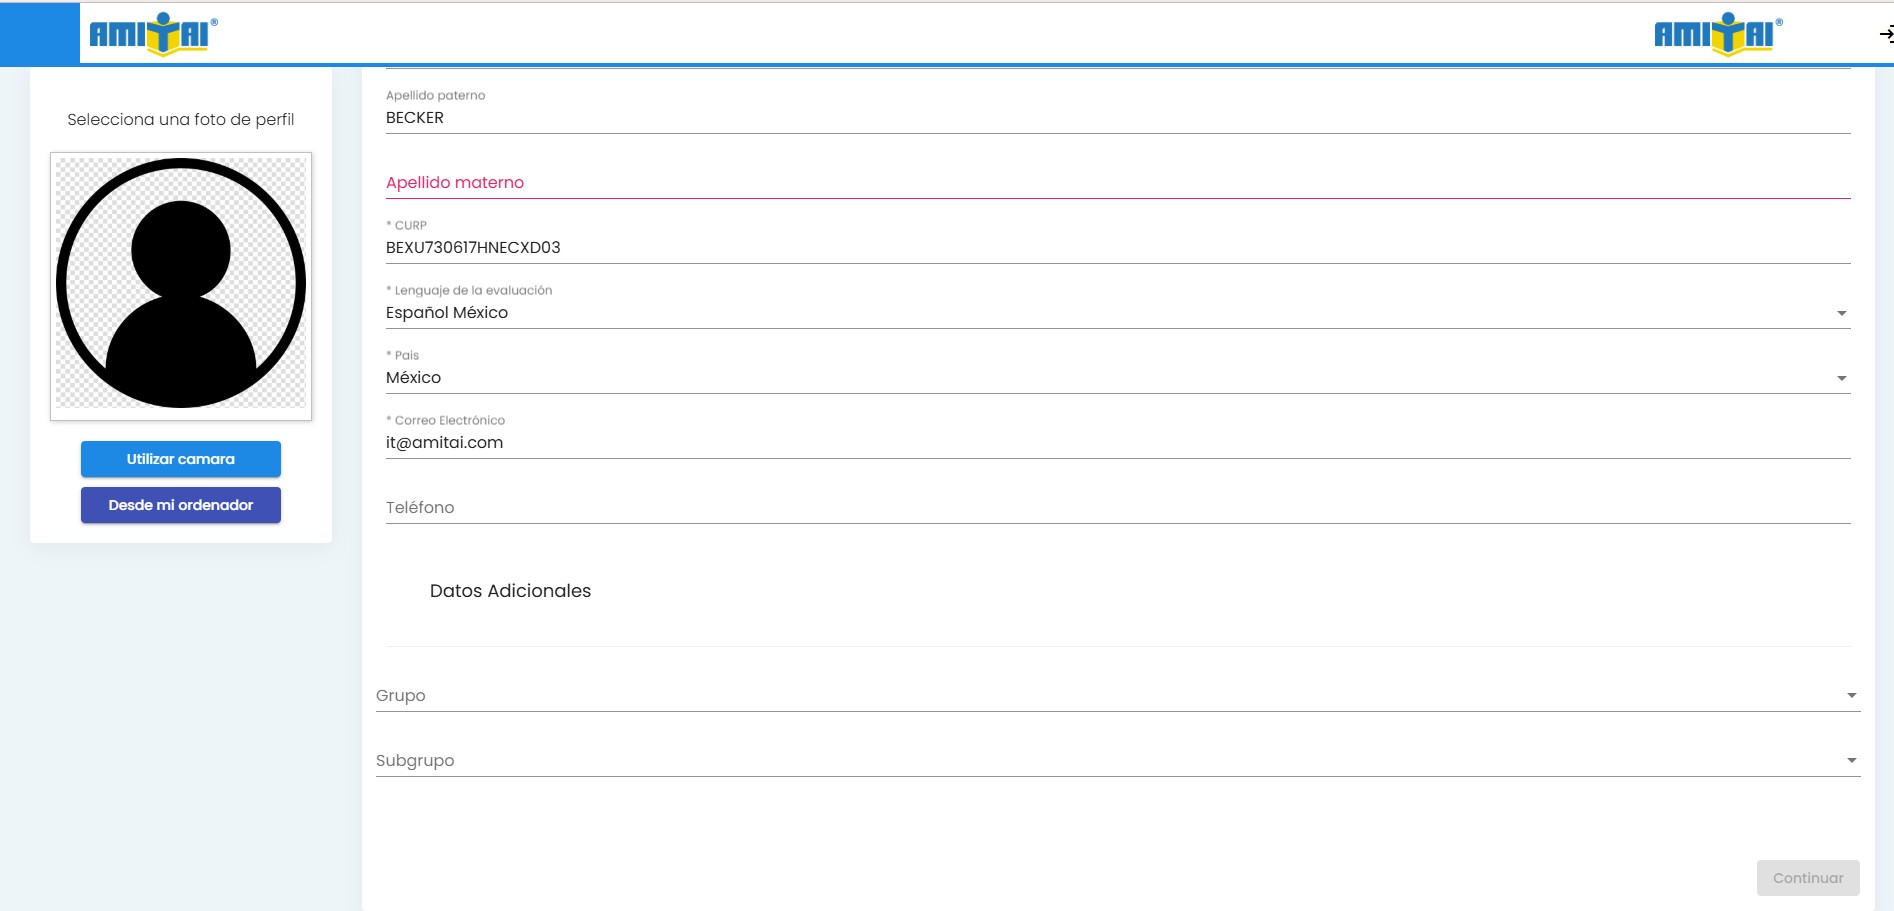1894x911 pixels.
Task: Select the Español México language value
Action: pyautogui.click(x=447, y=313)
